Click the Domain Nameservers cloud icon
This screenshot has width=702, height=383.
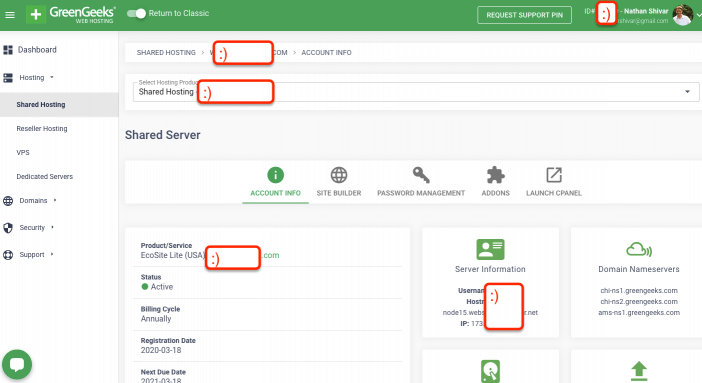(x=639, y=249)
